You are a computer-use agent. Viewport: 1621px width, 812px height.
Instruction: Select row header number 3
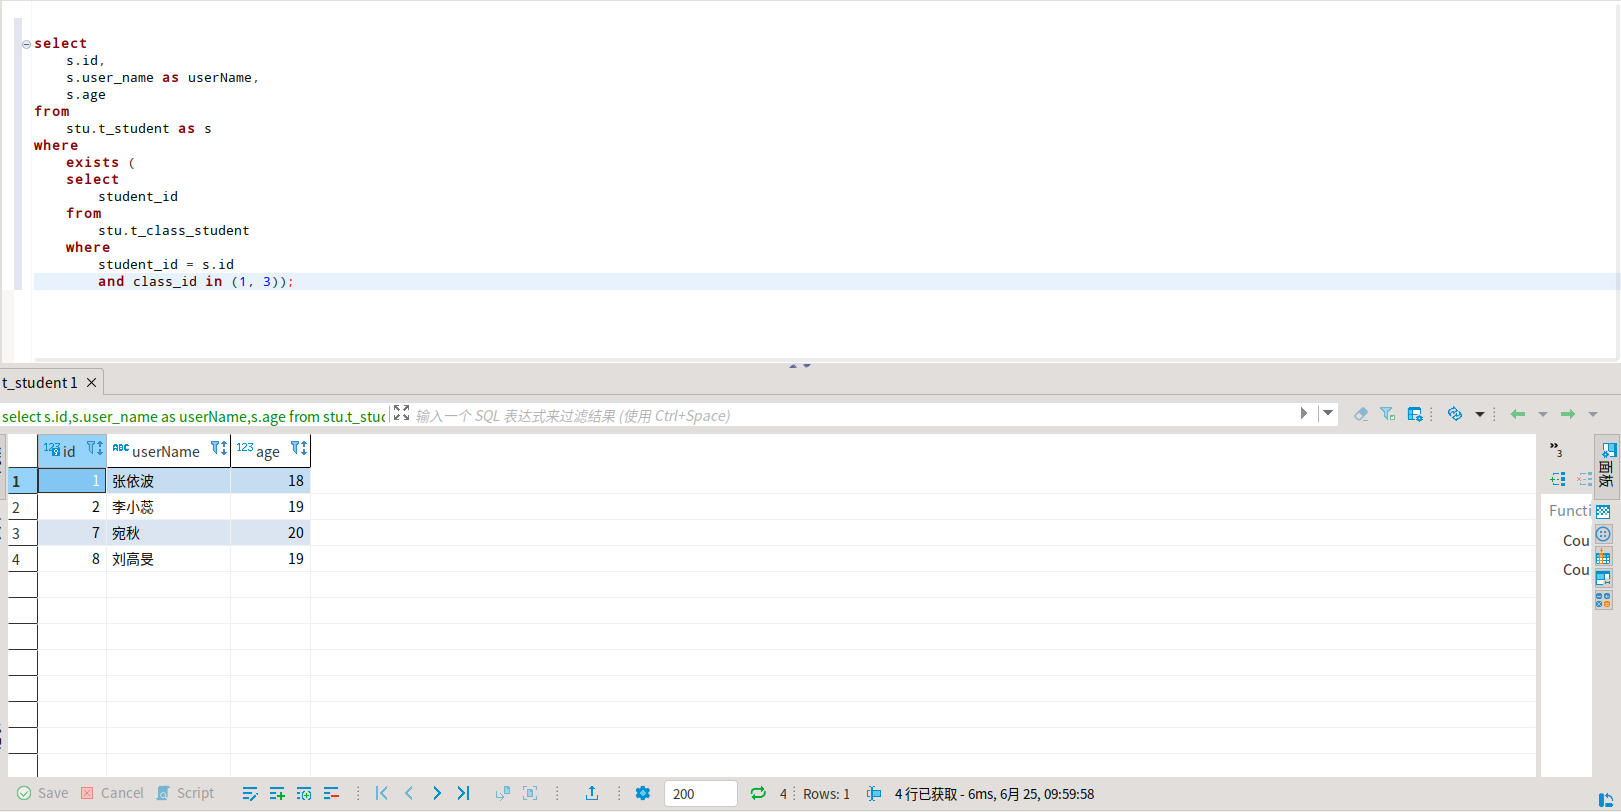pyautogui.click(x=22, y=533)
